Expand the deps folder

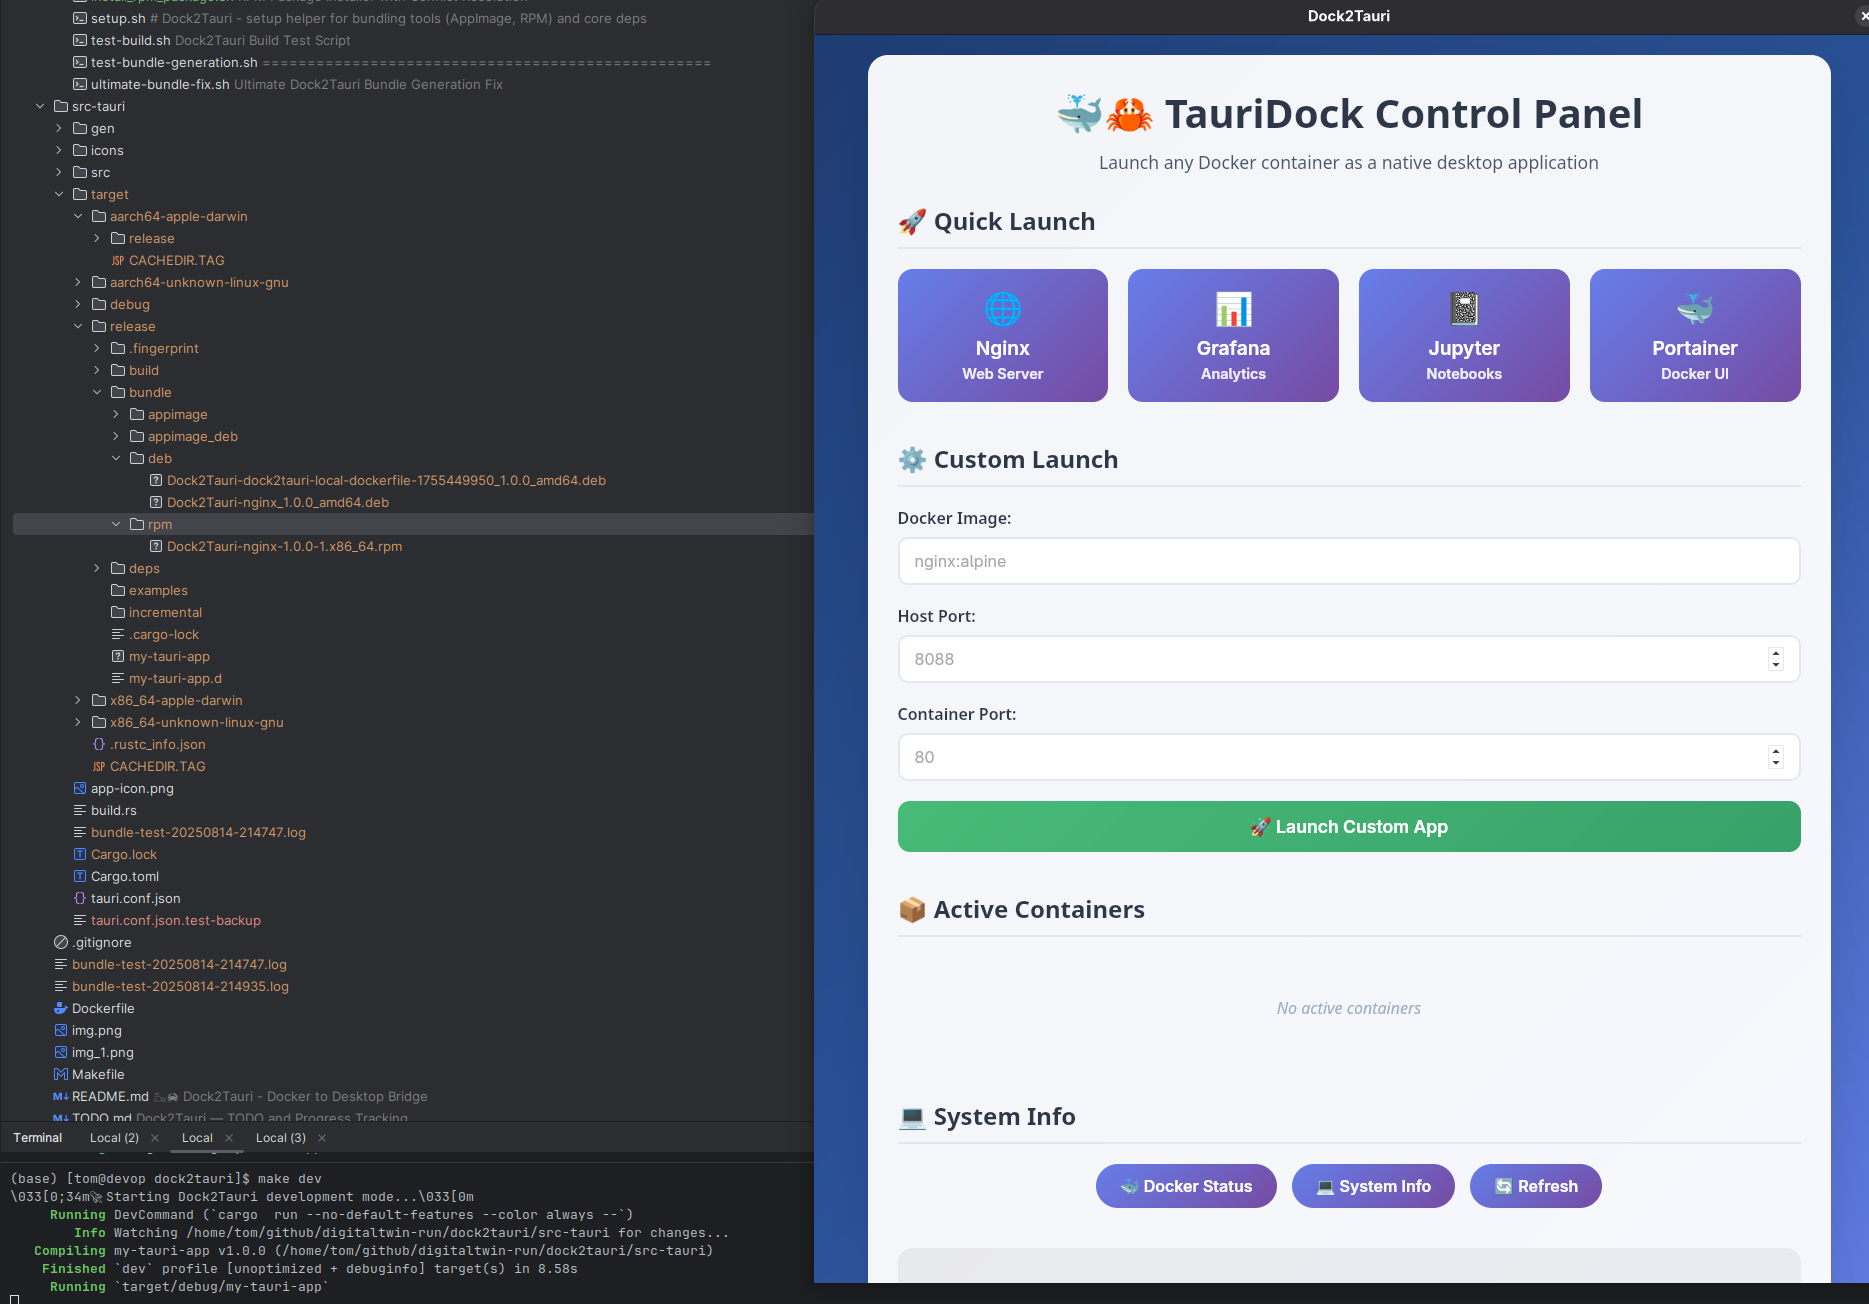(x=97, y=568)
